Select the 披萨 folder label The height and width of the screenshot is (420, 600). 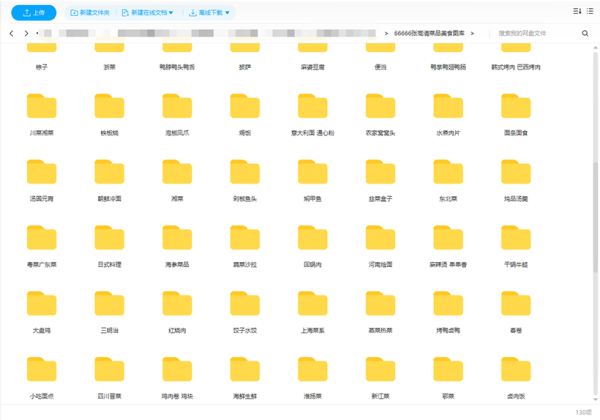[245, 67]
